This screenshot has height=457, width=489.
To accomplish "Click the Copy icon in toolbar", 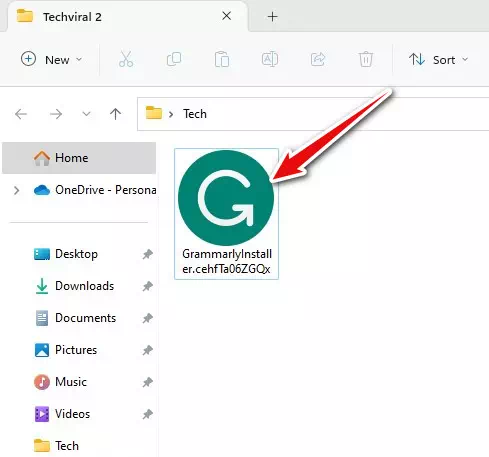I will (174, 60).
